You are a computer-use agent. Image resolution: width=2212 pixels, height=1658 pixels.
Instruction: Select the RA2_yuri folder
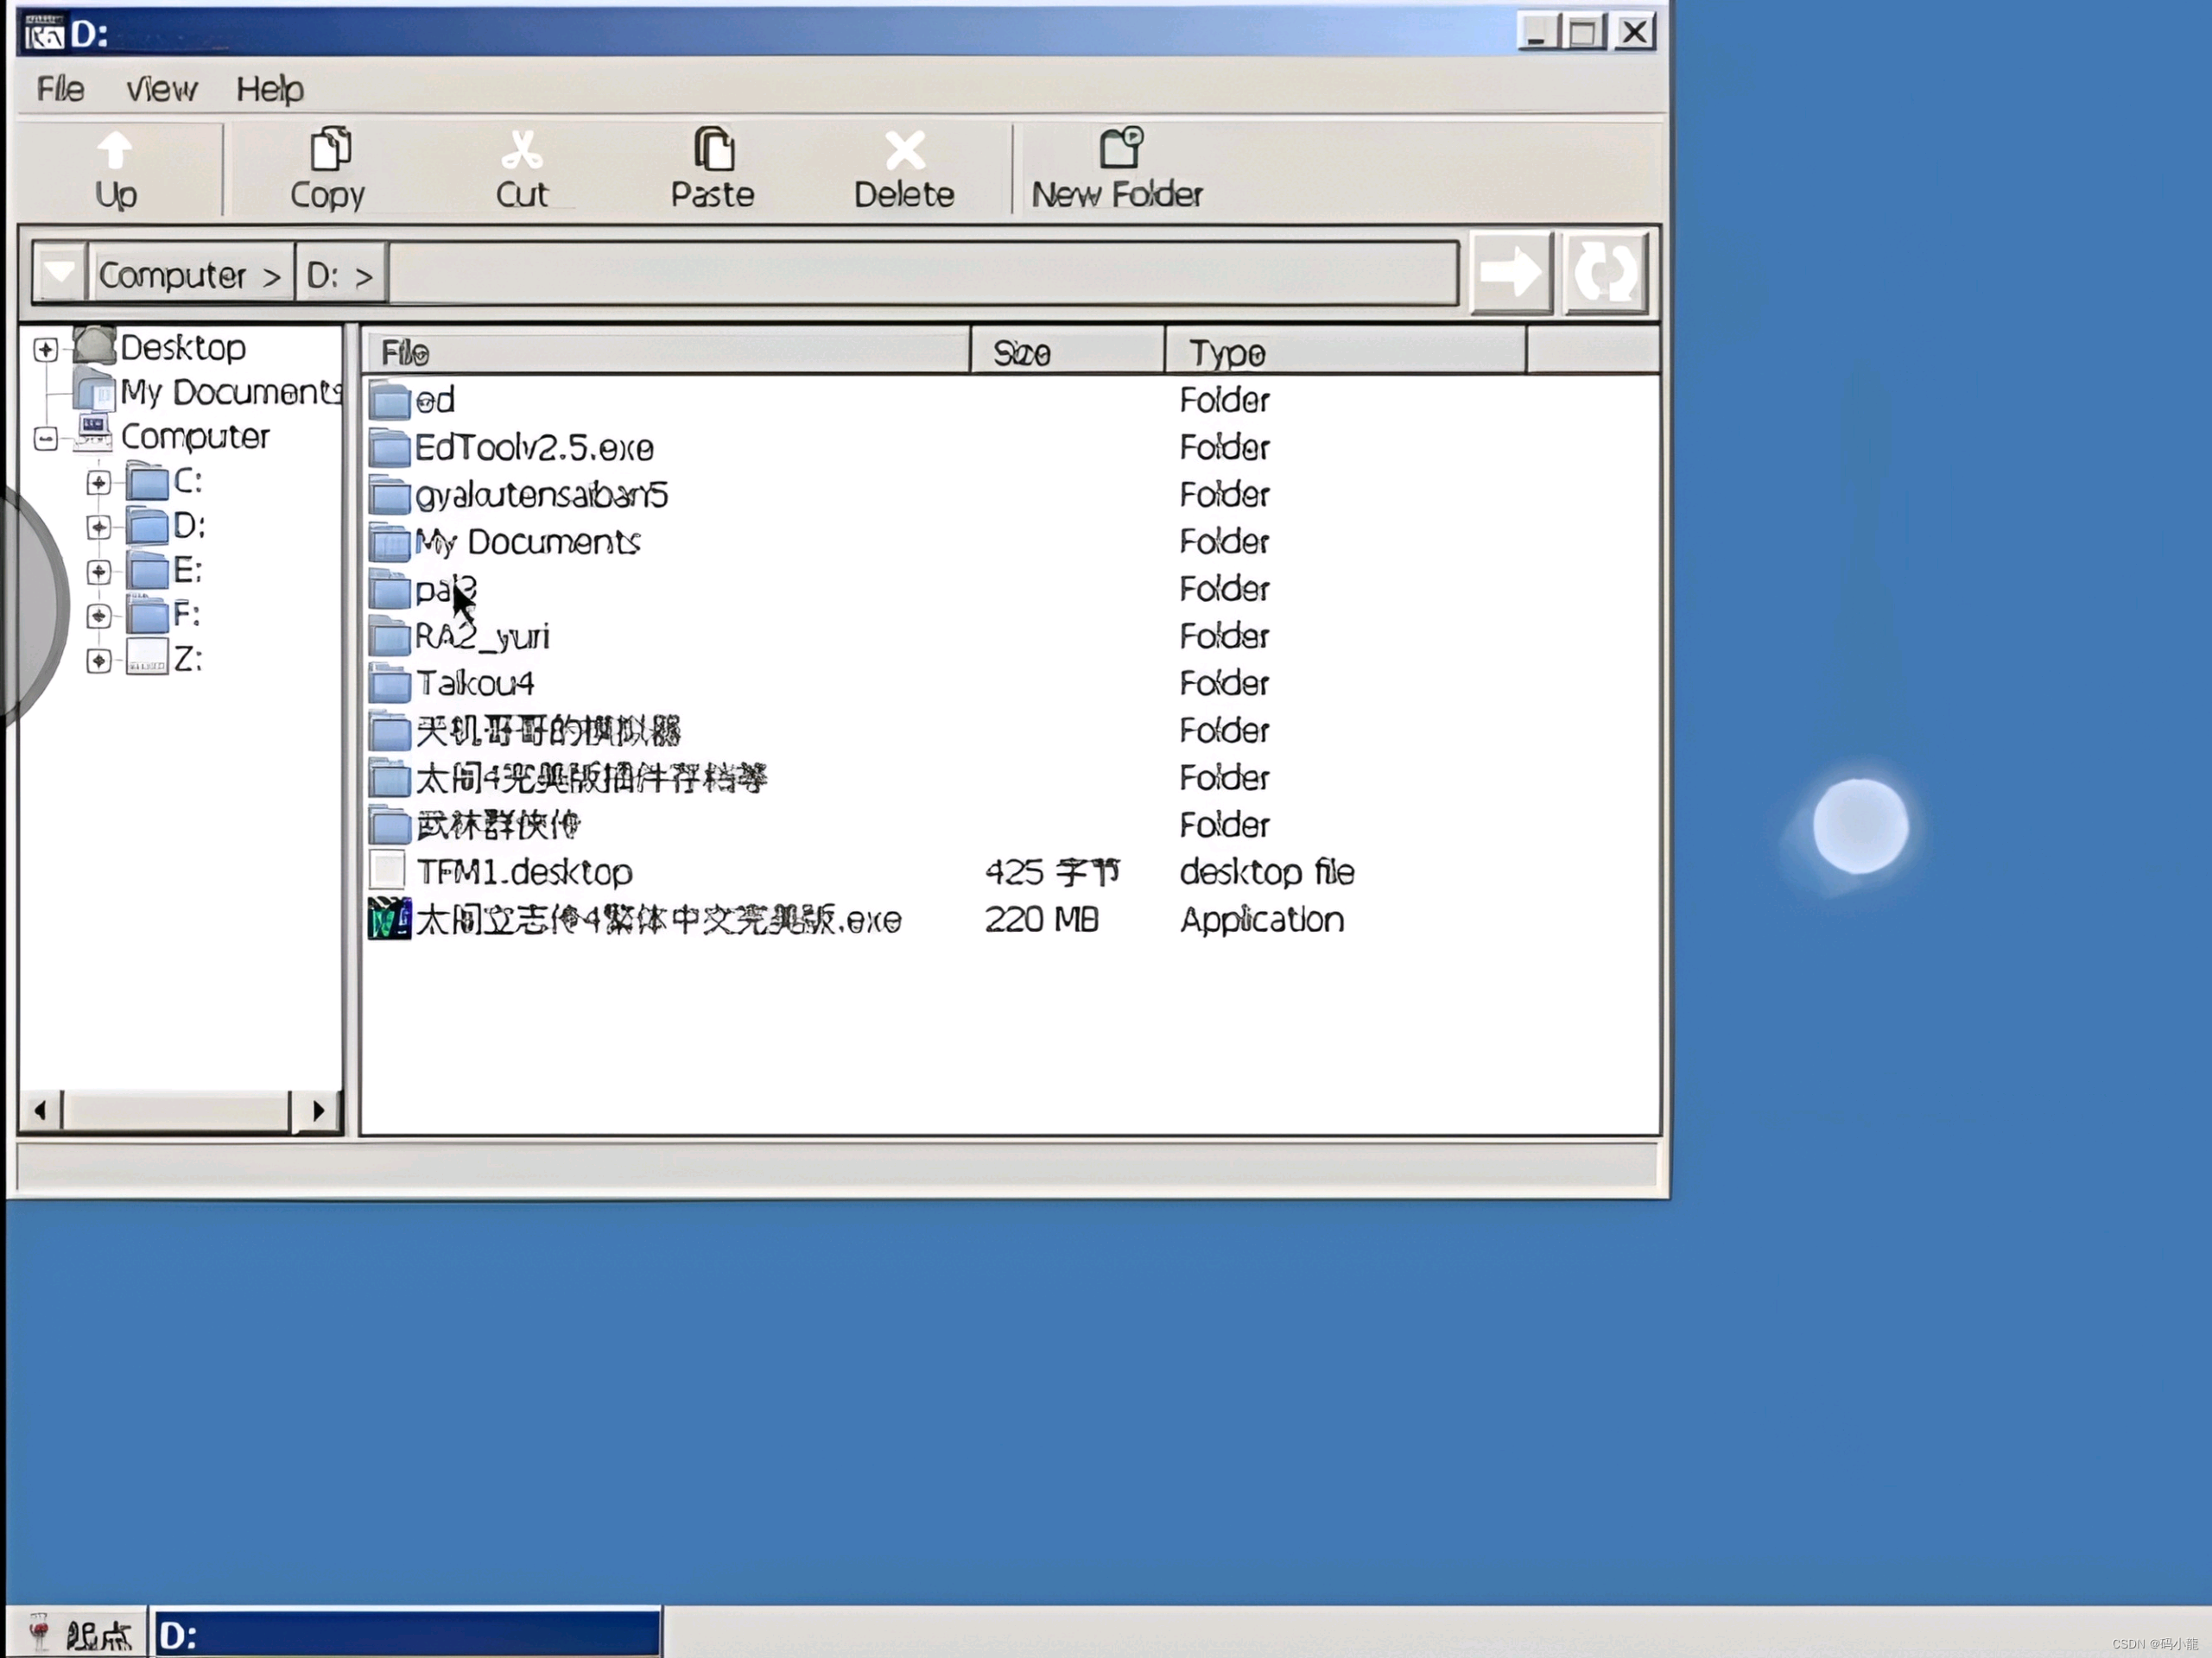tap(482, 636)
